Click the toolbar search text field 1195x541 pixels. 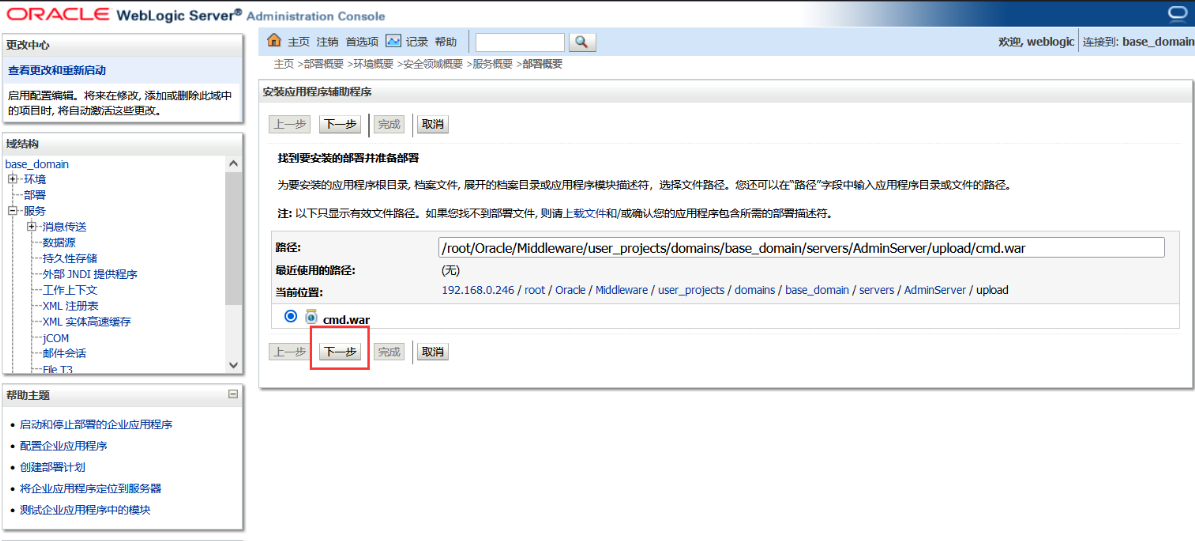coord(520,42)
